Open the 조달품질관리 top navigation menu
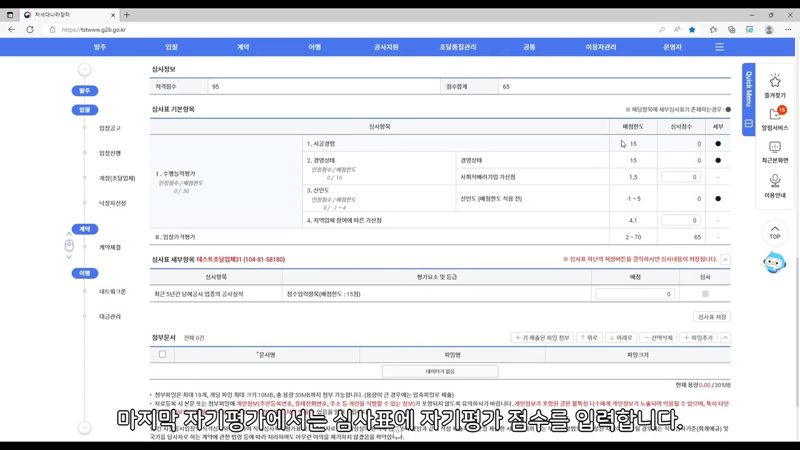Screen dimensions: 800x450 click(x=458, y=47)
